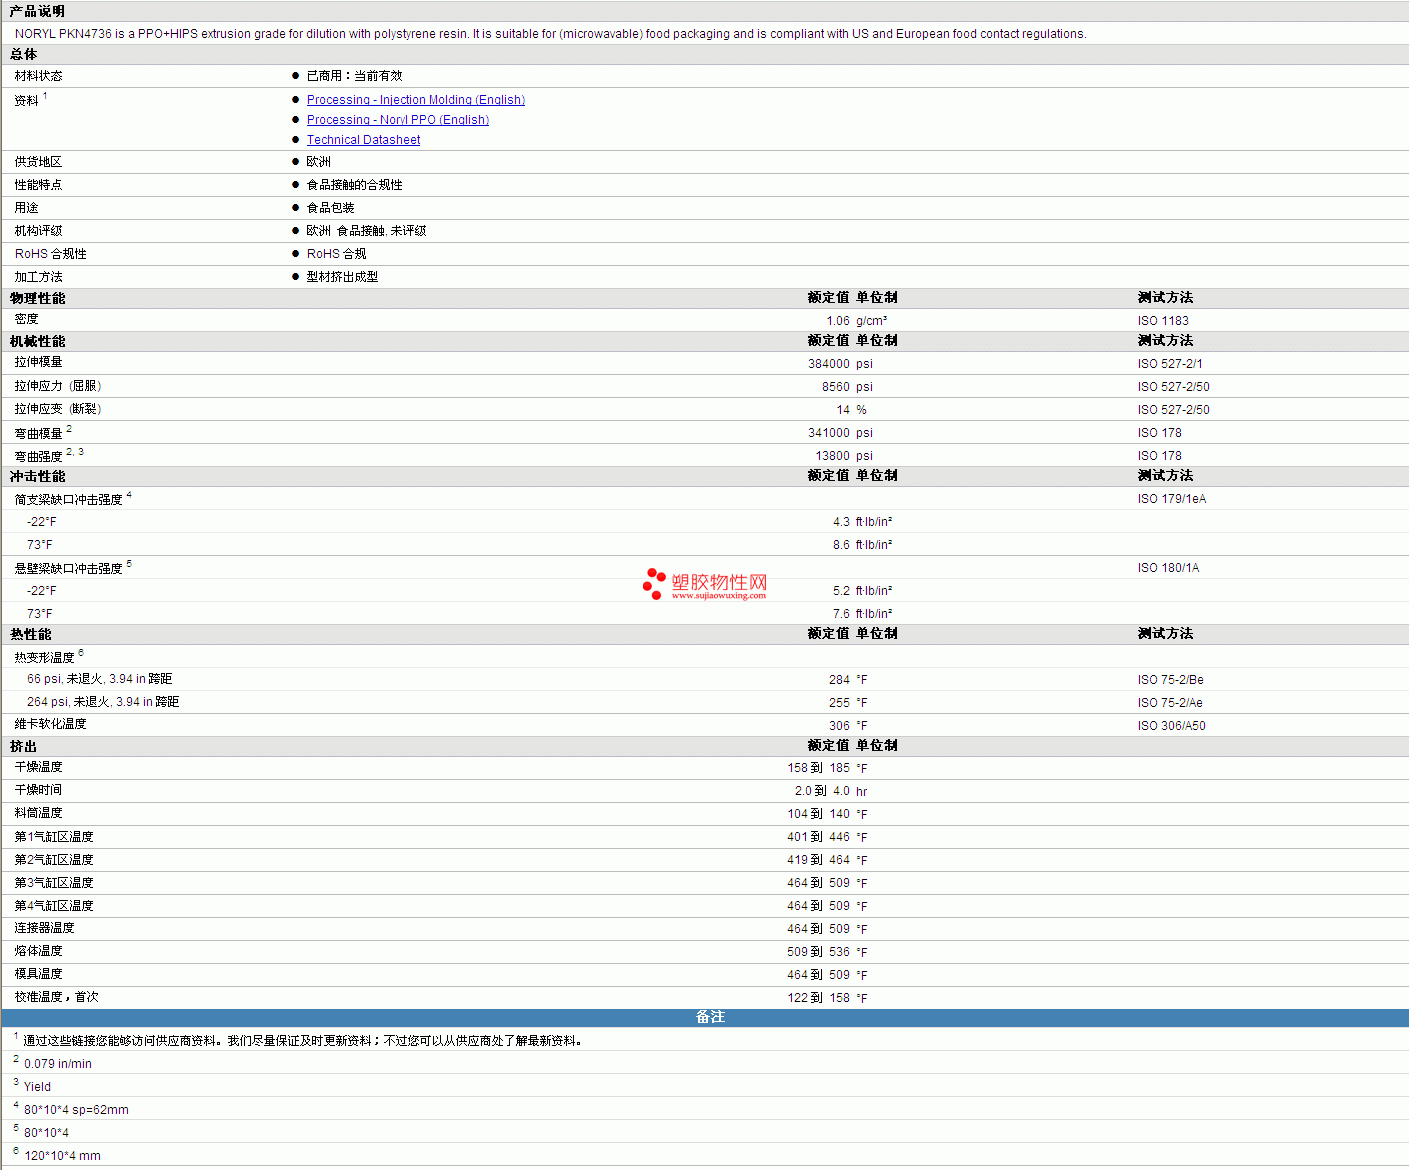The image size is (1409, 1170).
Task: Select ISO 306/A50 test method
Action: tap(1171, 726)
